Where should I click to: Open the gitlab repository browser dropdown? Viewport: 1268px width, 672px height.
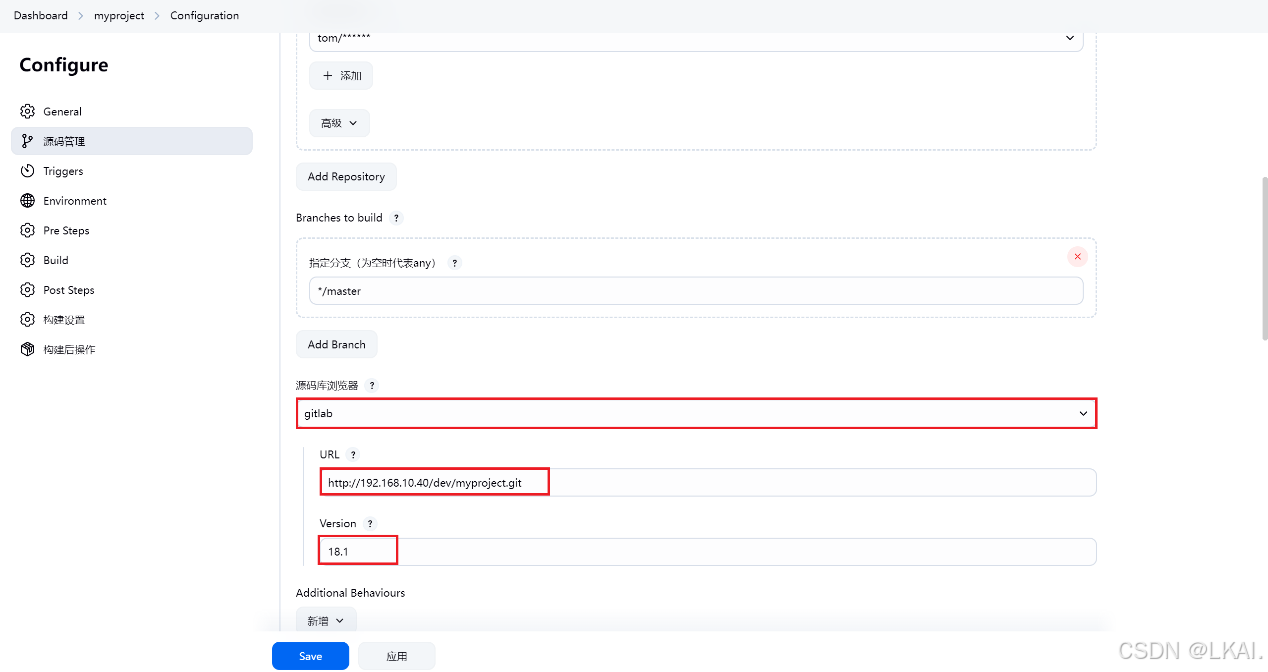pyautogui.click(x=696, y=413)
